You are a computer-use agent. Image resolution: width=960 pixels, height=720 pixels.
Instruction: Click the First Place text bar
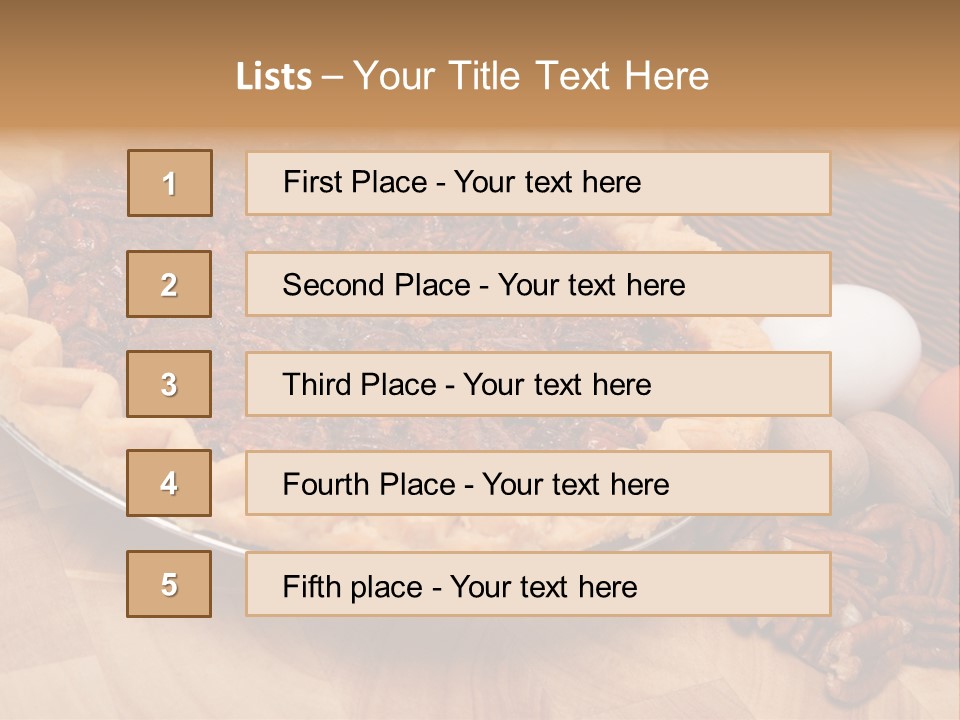tap(538, 183)
